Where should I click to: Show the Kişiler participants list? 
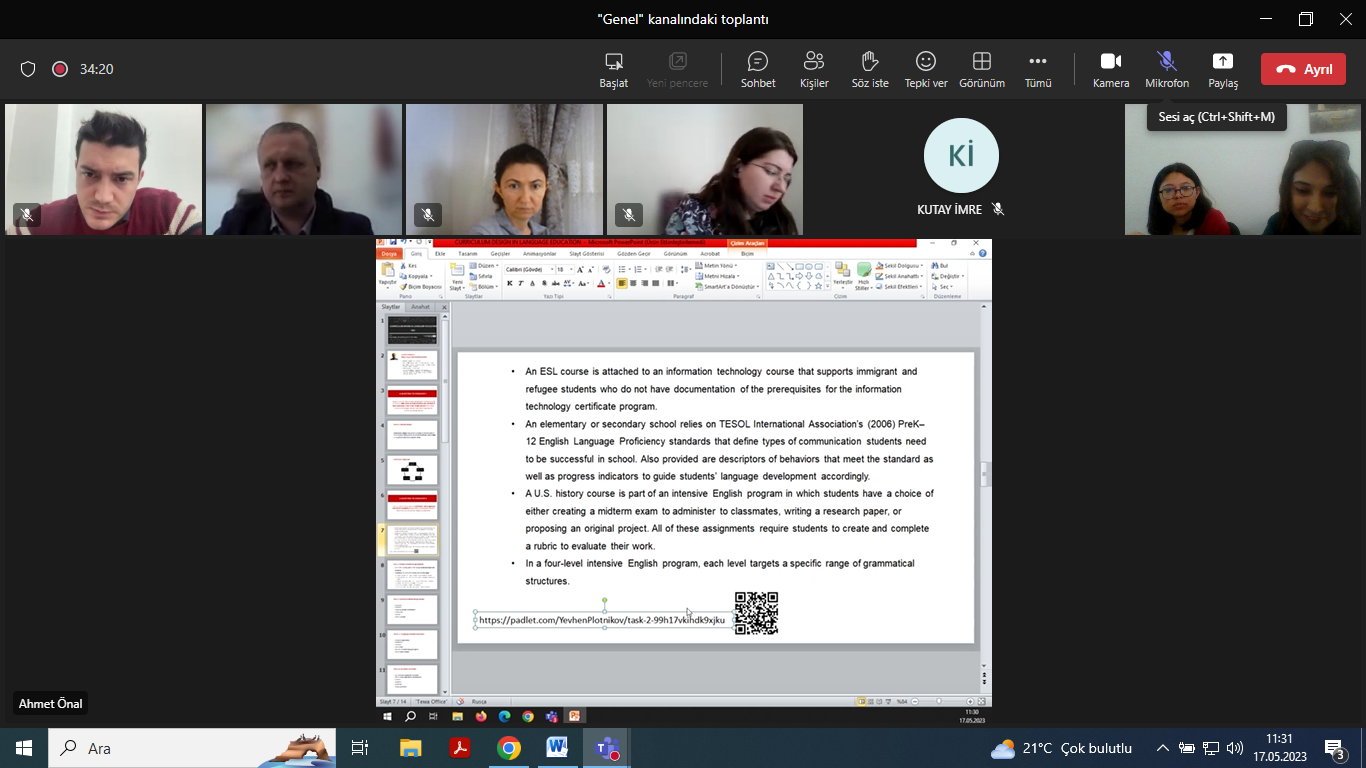[814, 69]
